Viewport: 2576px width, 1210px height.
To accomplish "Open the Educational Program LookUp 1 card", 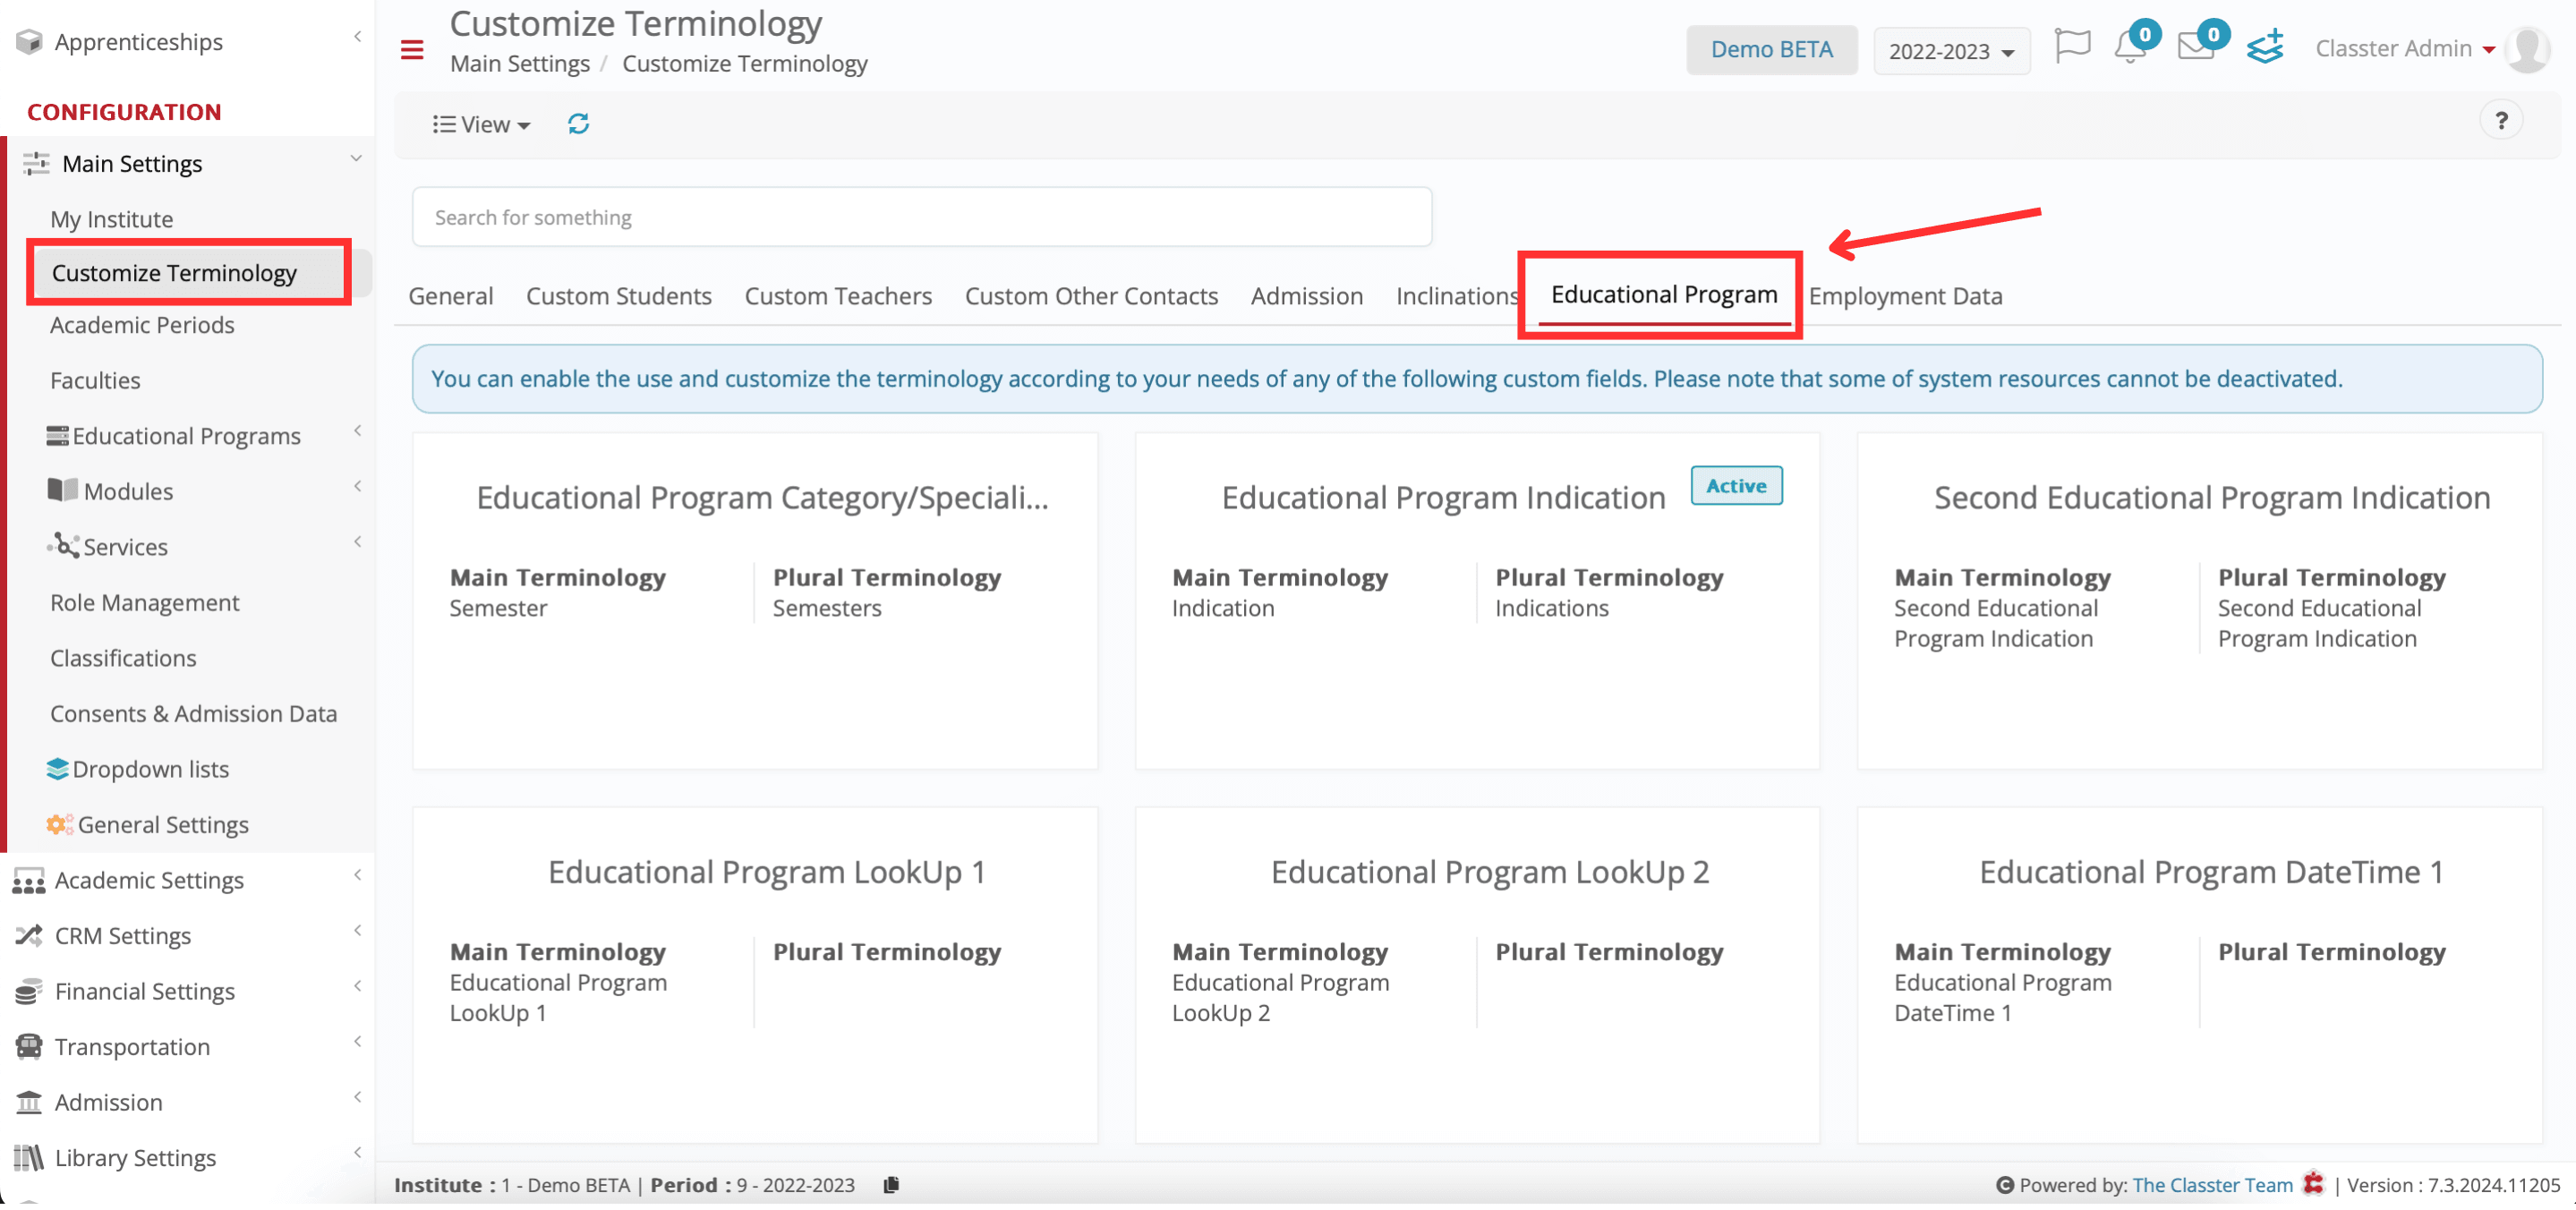I will [755, 975].
